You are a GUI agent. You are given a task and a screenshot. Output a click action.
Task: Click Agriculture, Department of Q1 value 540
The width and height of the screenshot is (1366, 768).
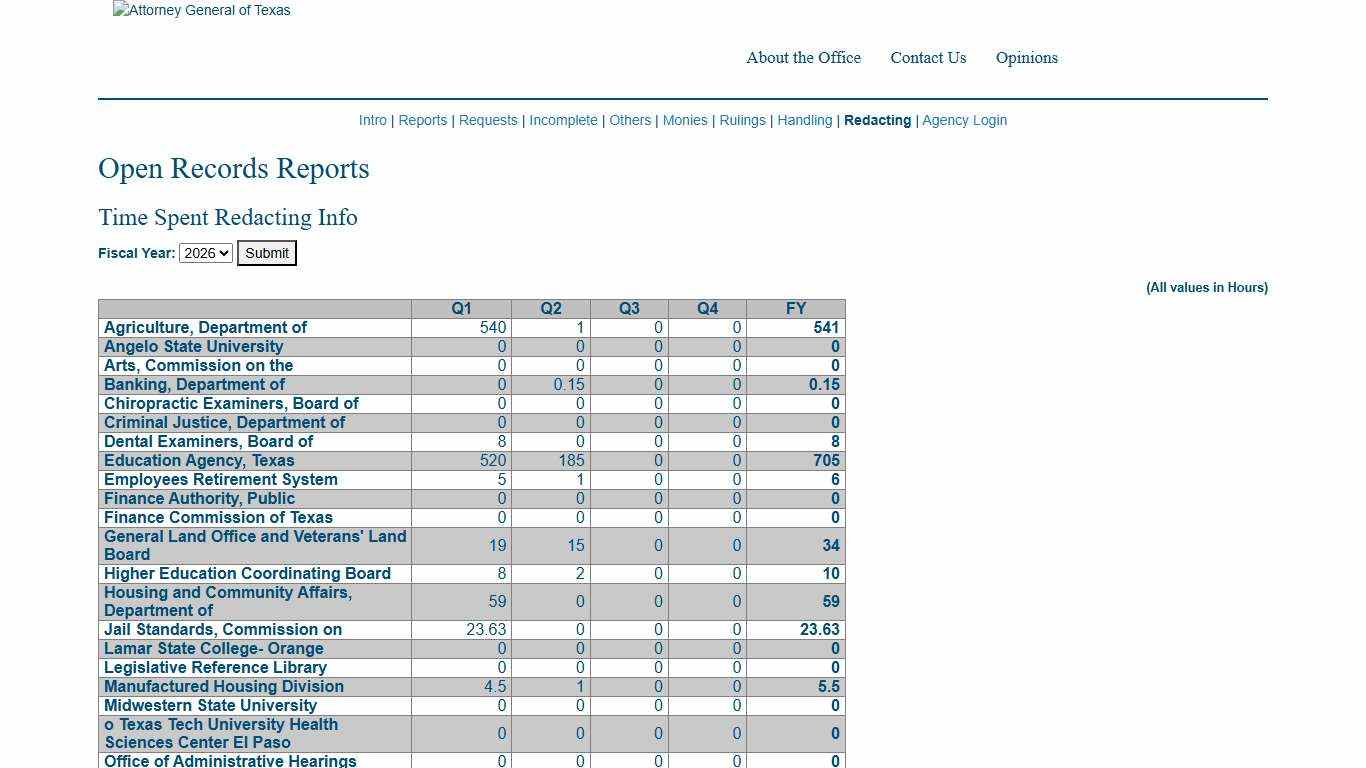(493, 328)
